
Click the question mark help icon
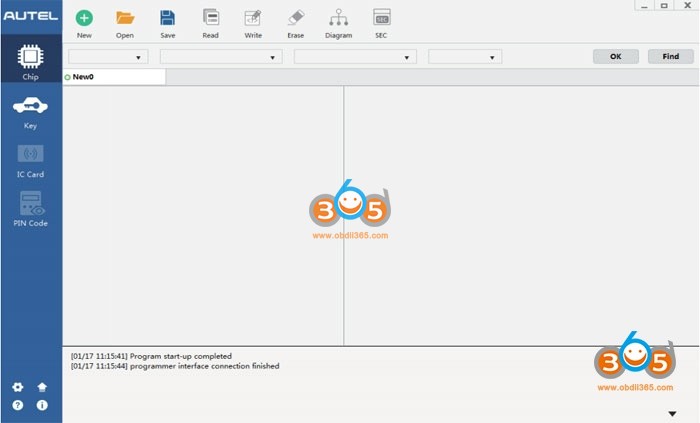tap(17, 405)
